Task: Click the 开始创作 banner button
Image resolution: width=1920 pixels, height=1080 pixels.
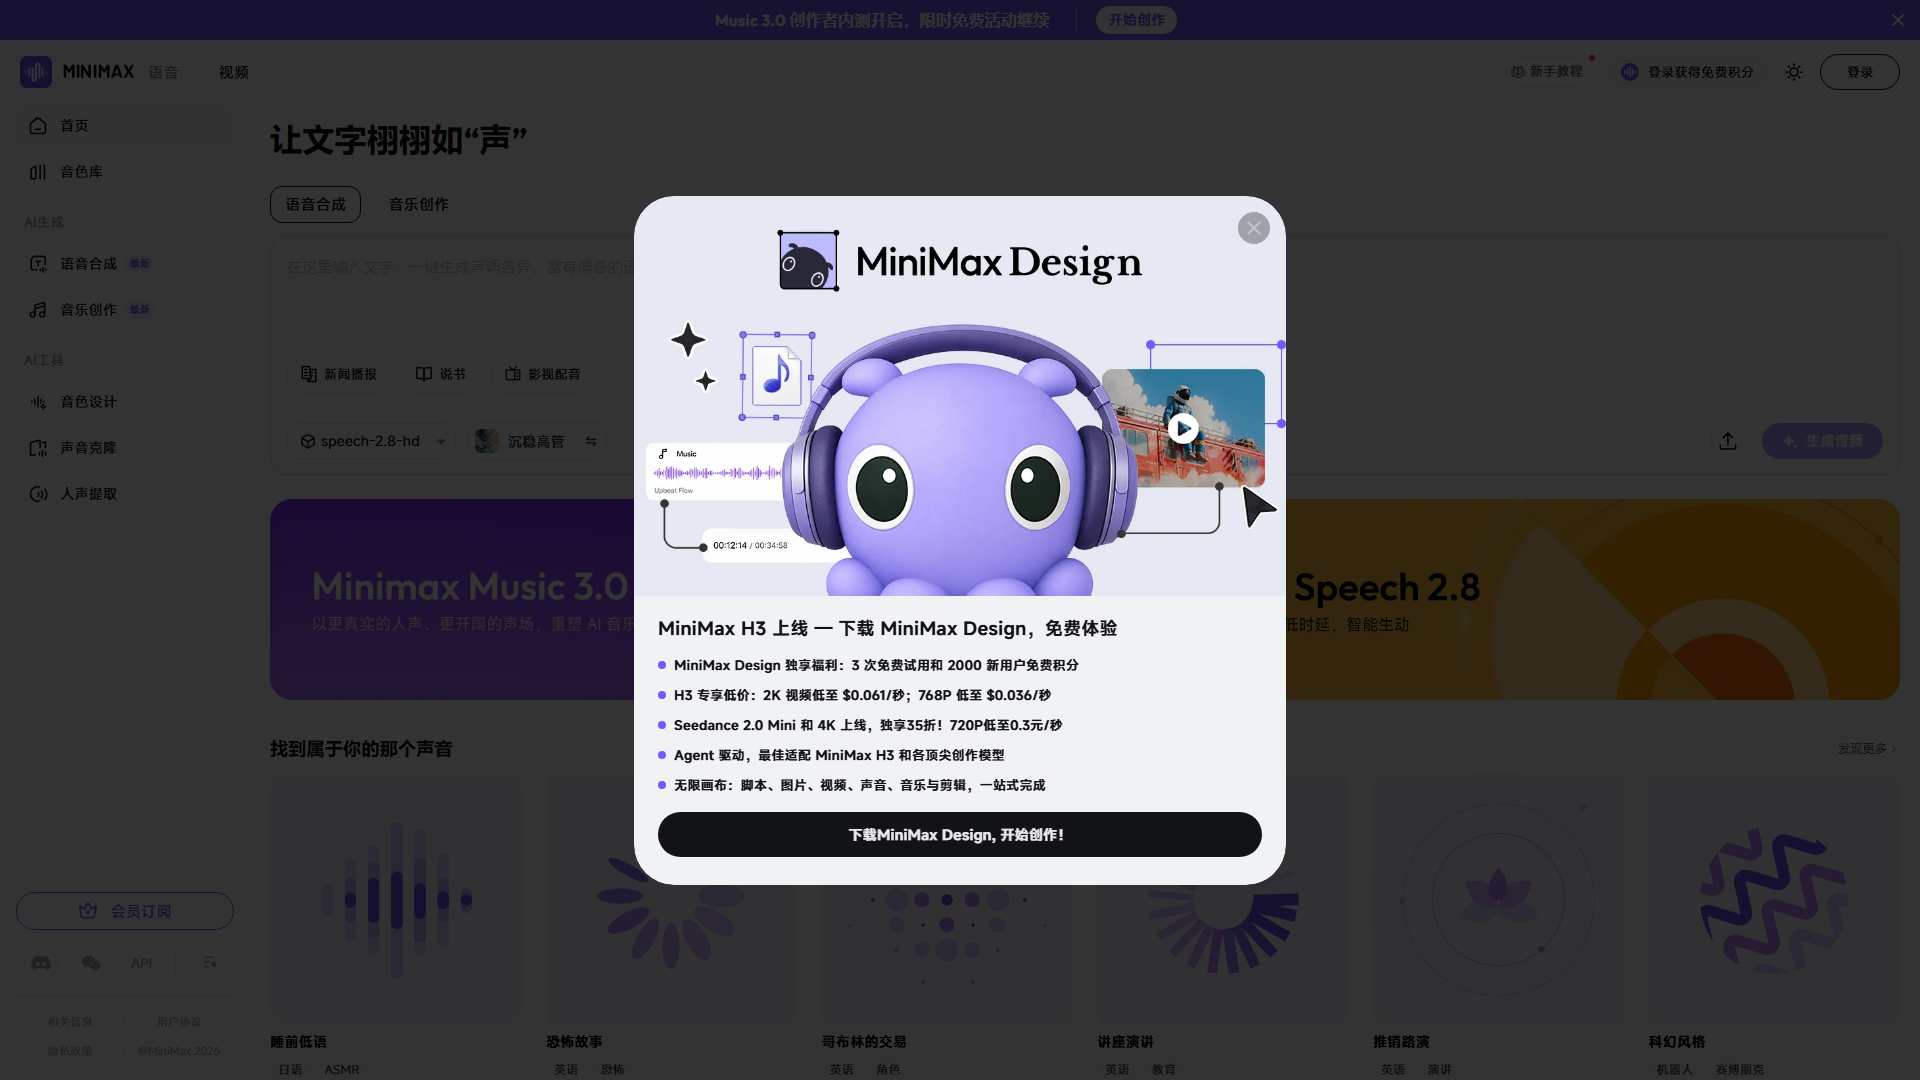Action: [x=1136, y=20]
